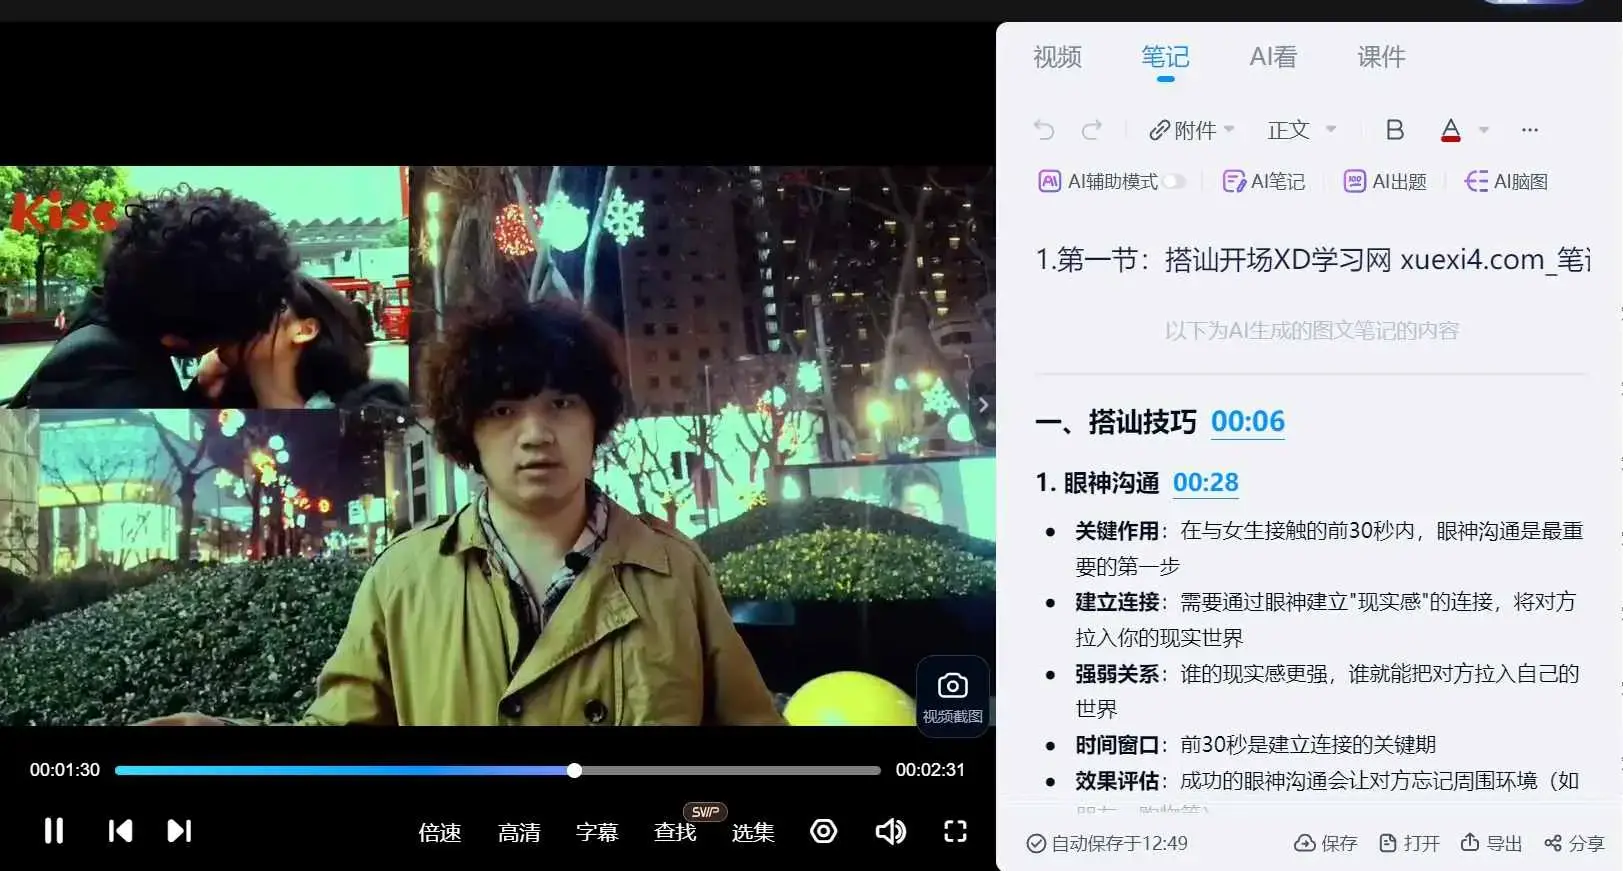Click the 导出 export button
Screen dimensions: 1623x871
(1492, 843)
